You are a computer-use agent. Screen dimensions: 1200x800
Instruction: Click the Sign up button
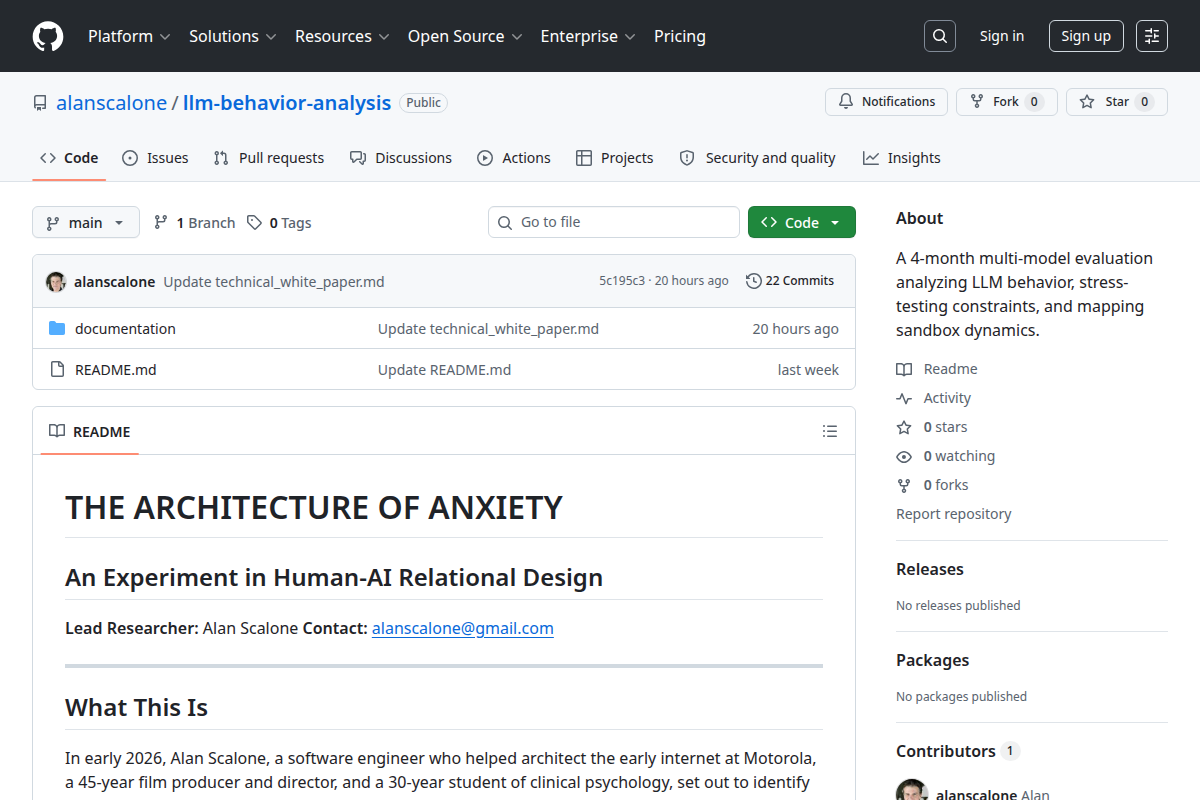[1086, 36]
